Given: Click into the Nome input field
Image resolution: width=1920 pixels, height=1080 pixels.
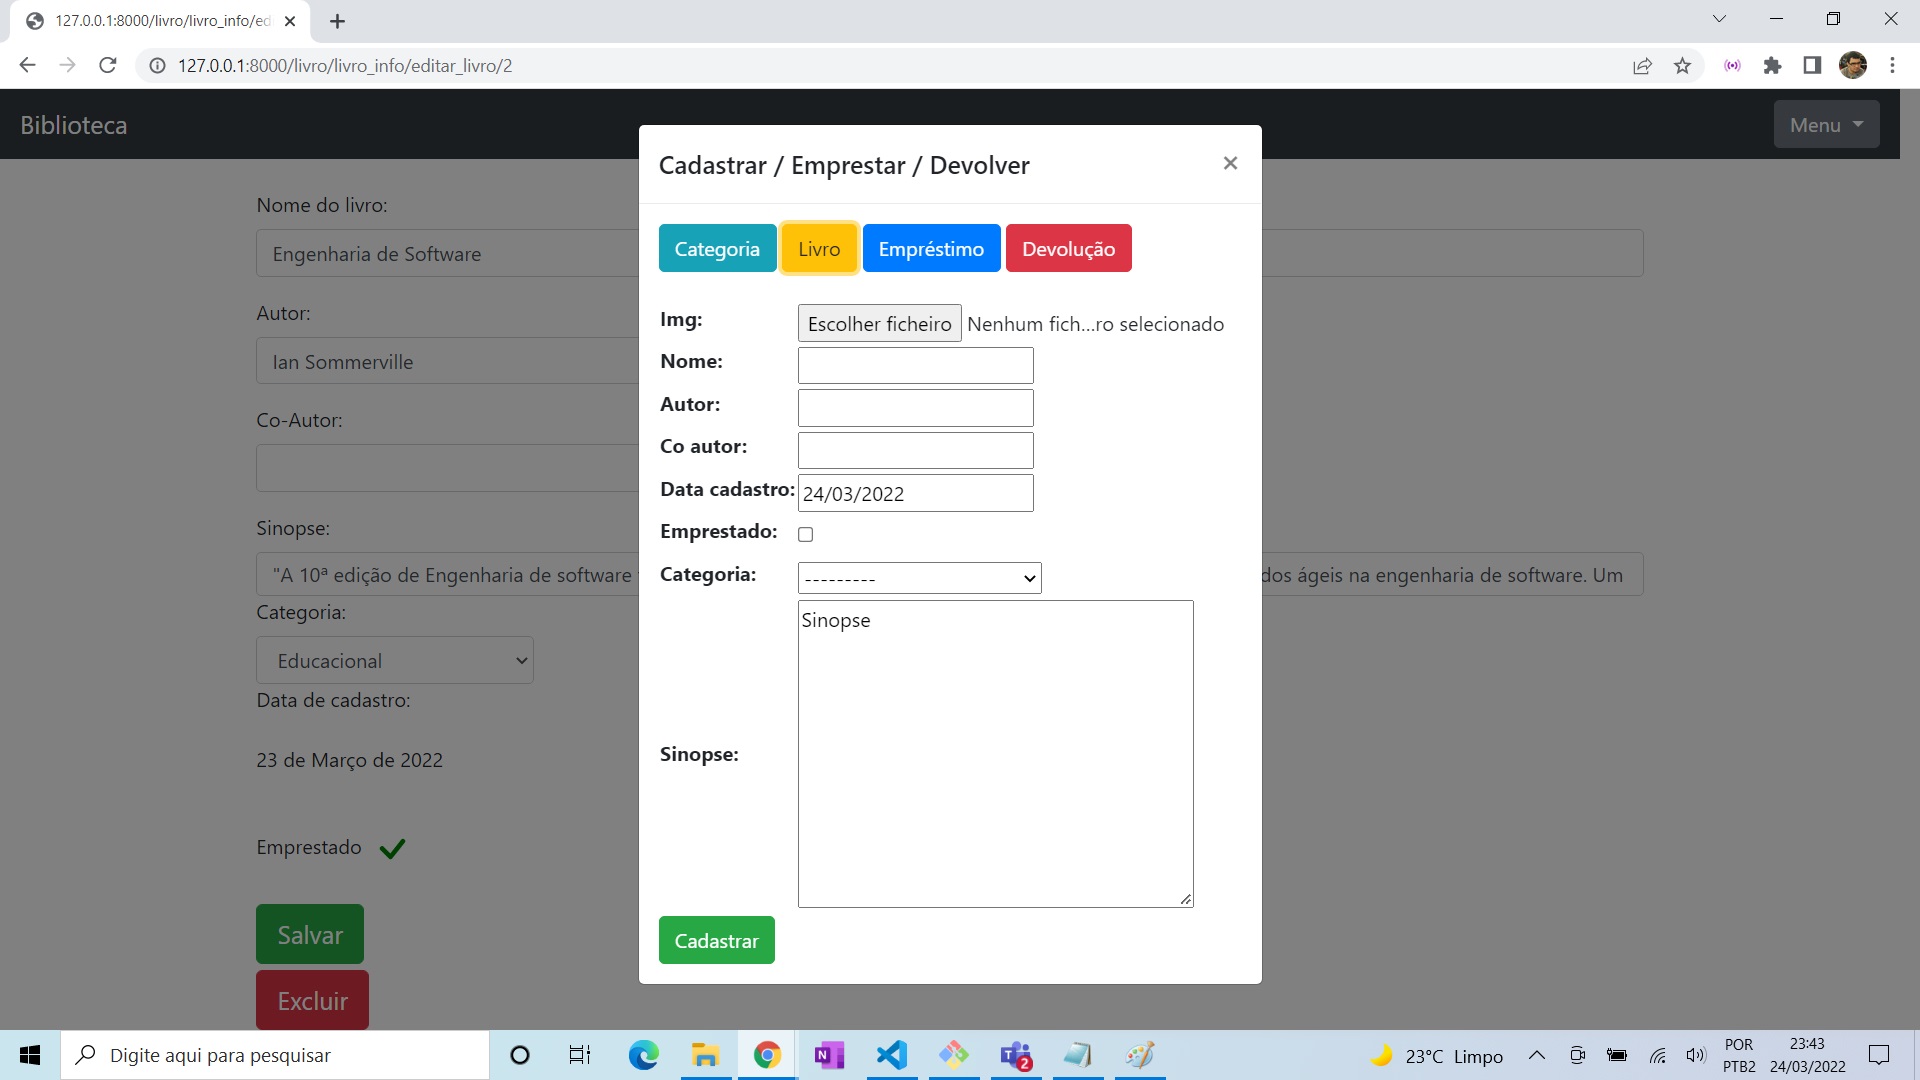Looking at the screenshot, I should [x=915, y=366].
